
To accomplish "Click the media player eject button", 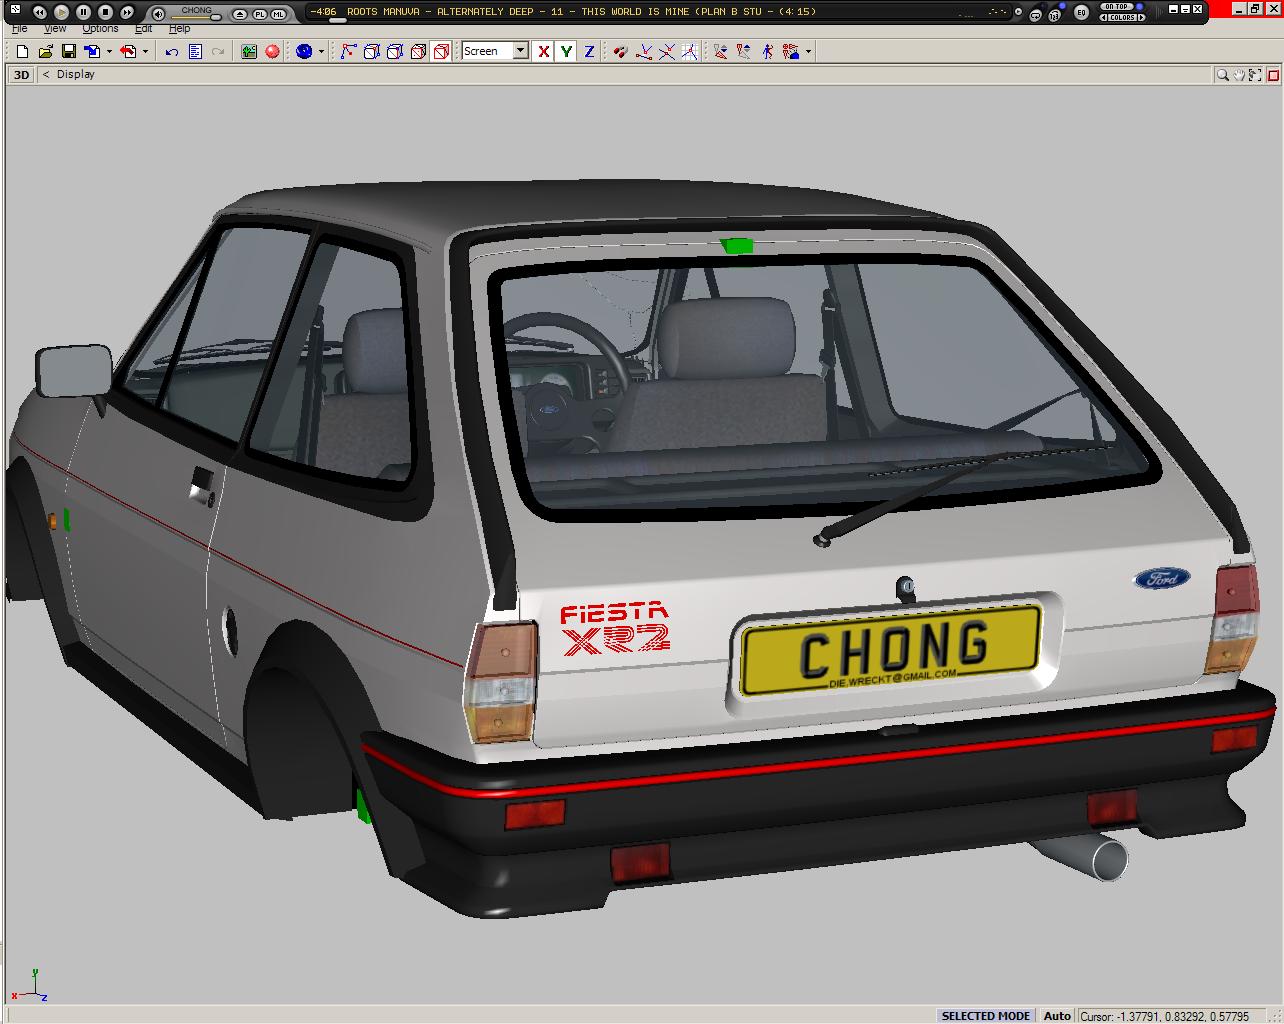I will (x=239, y=14).
